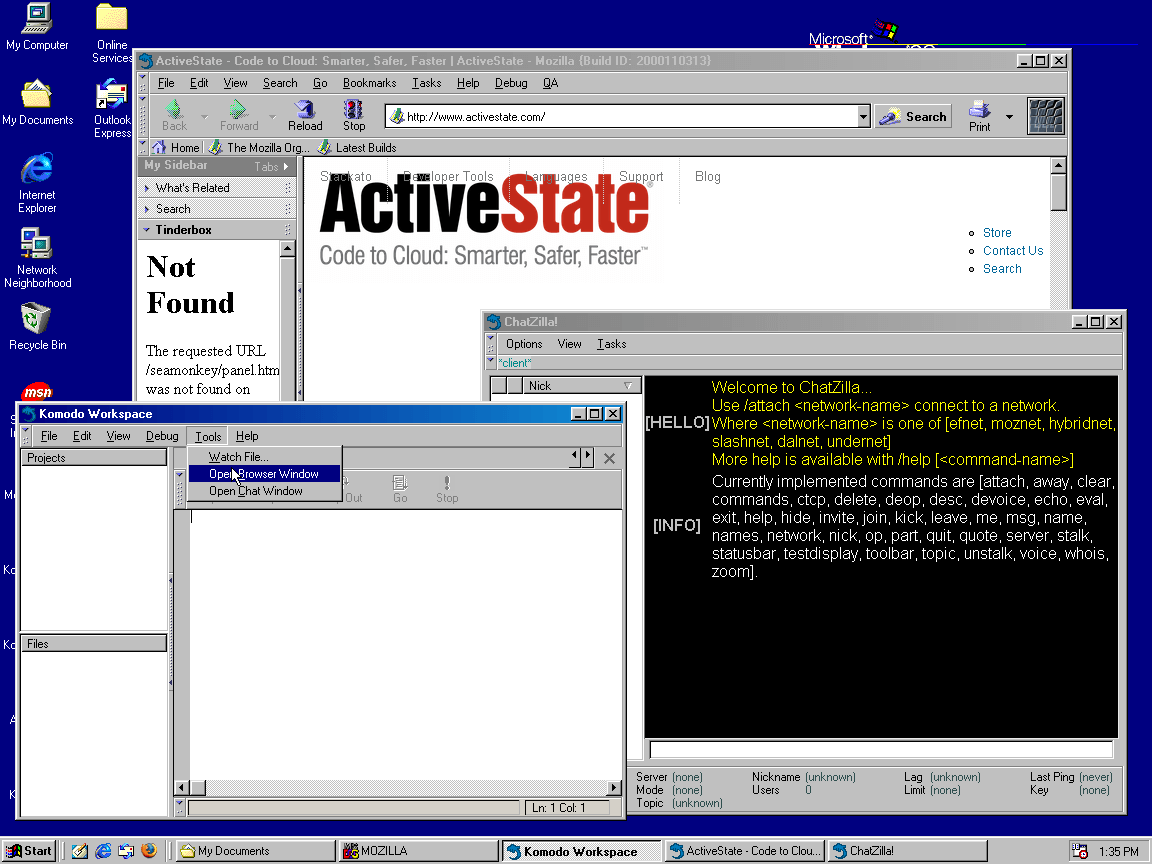Click the Search button beside URL bar
1152x864 pixels.
pos(913,116)
